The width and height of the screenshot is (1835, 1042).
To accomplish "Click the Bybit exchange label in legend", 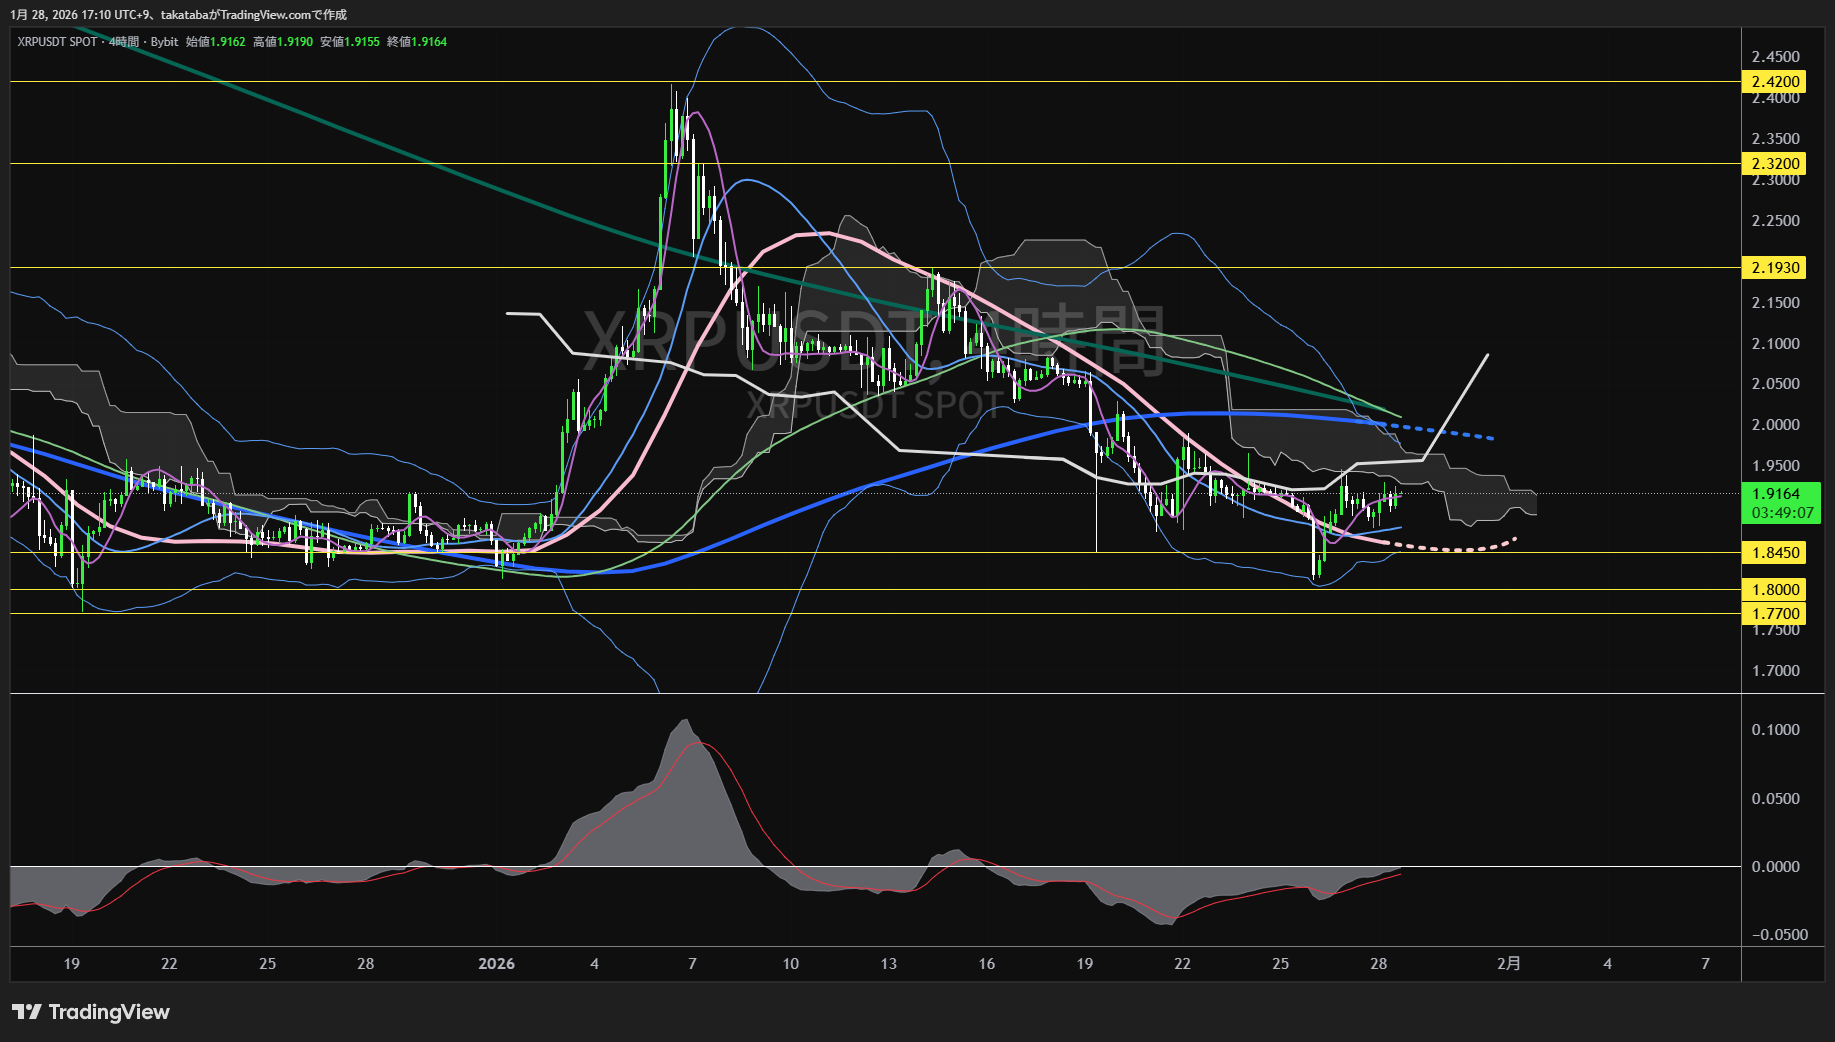I will (x=164, y=42).
